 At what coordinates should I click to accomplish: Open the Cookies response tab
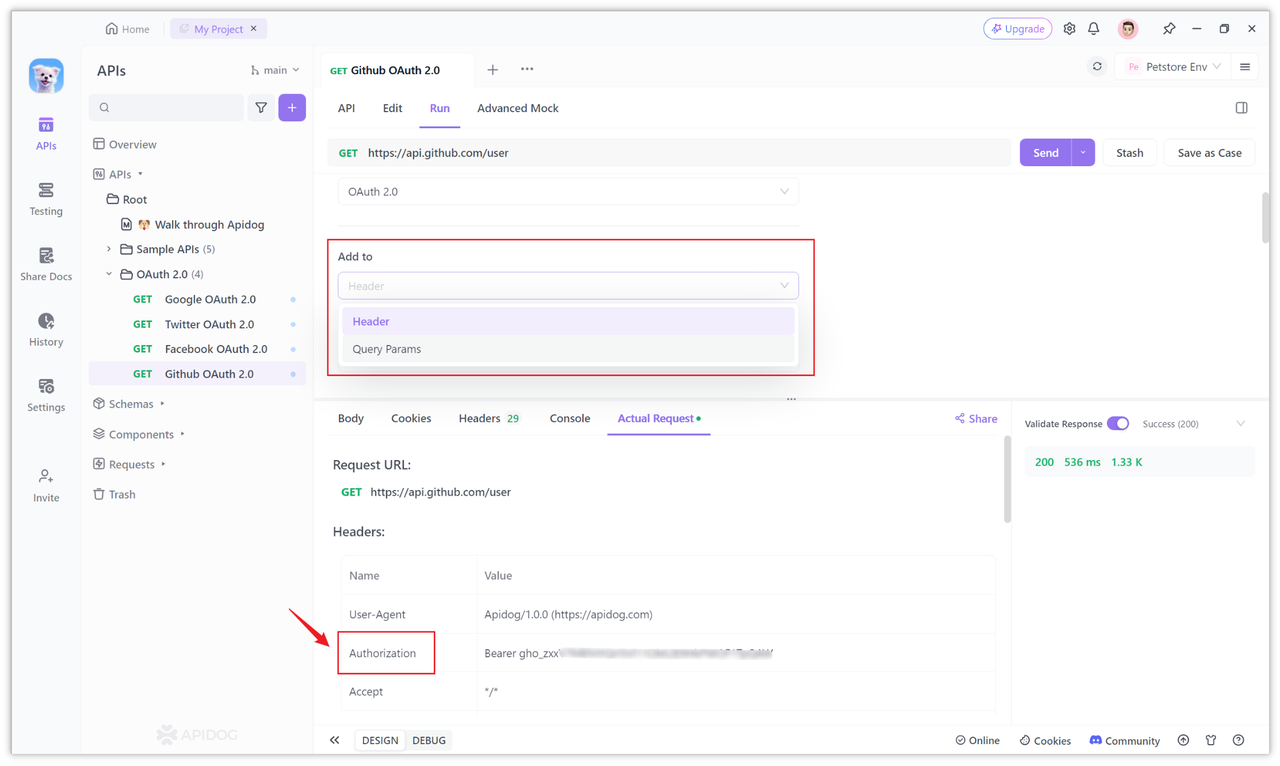(411, 418)
